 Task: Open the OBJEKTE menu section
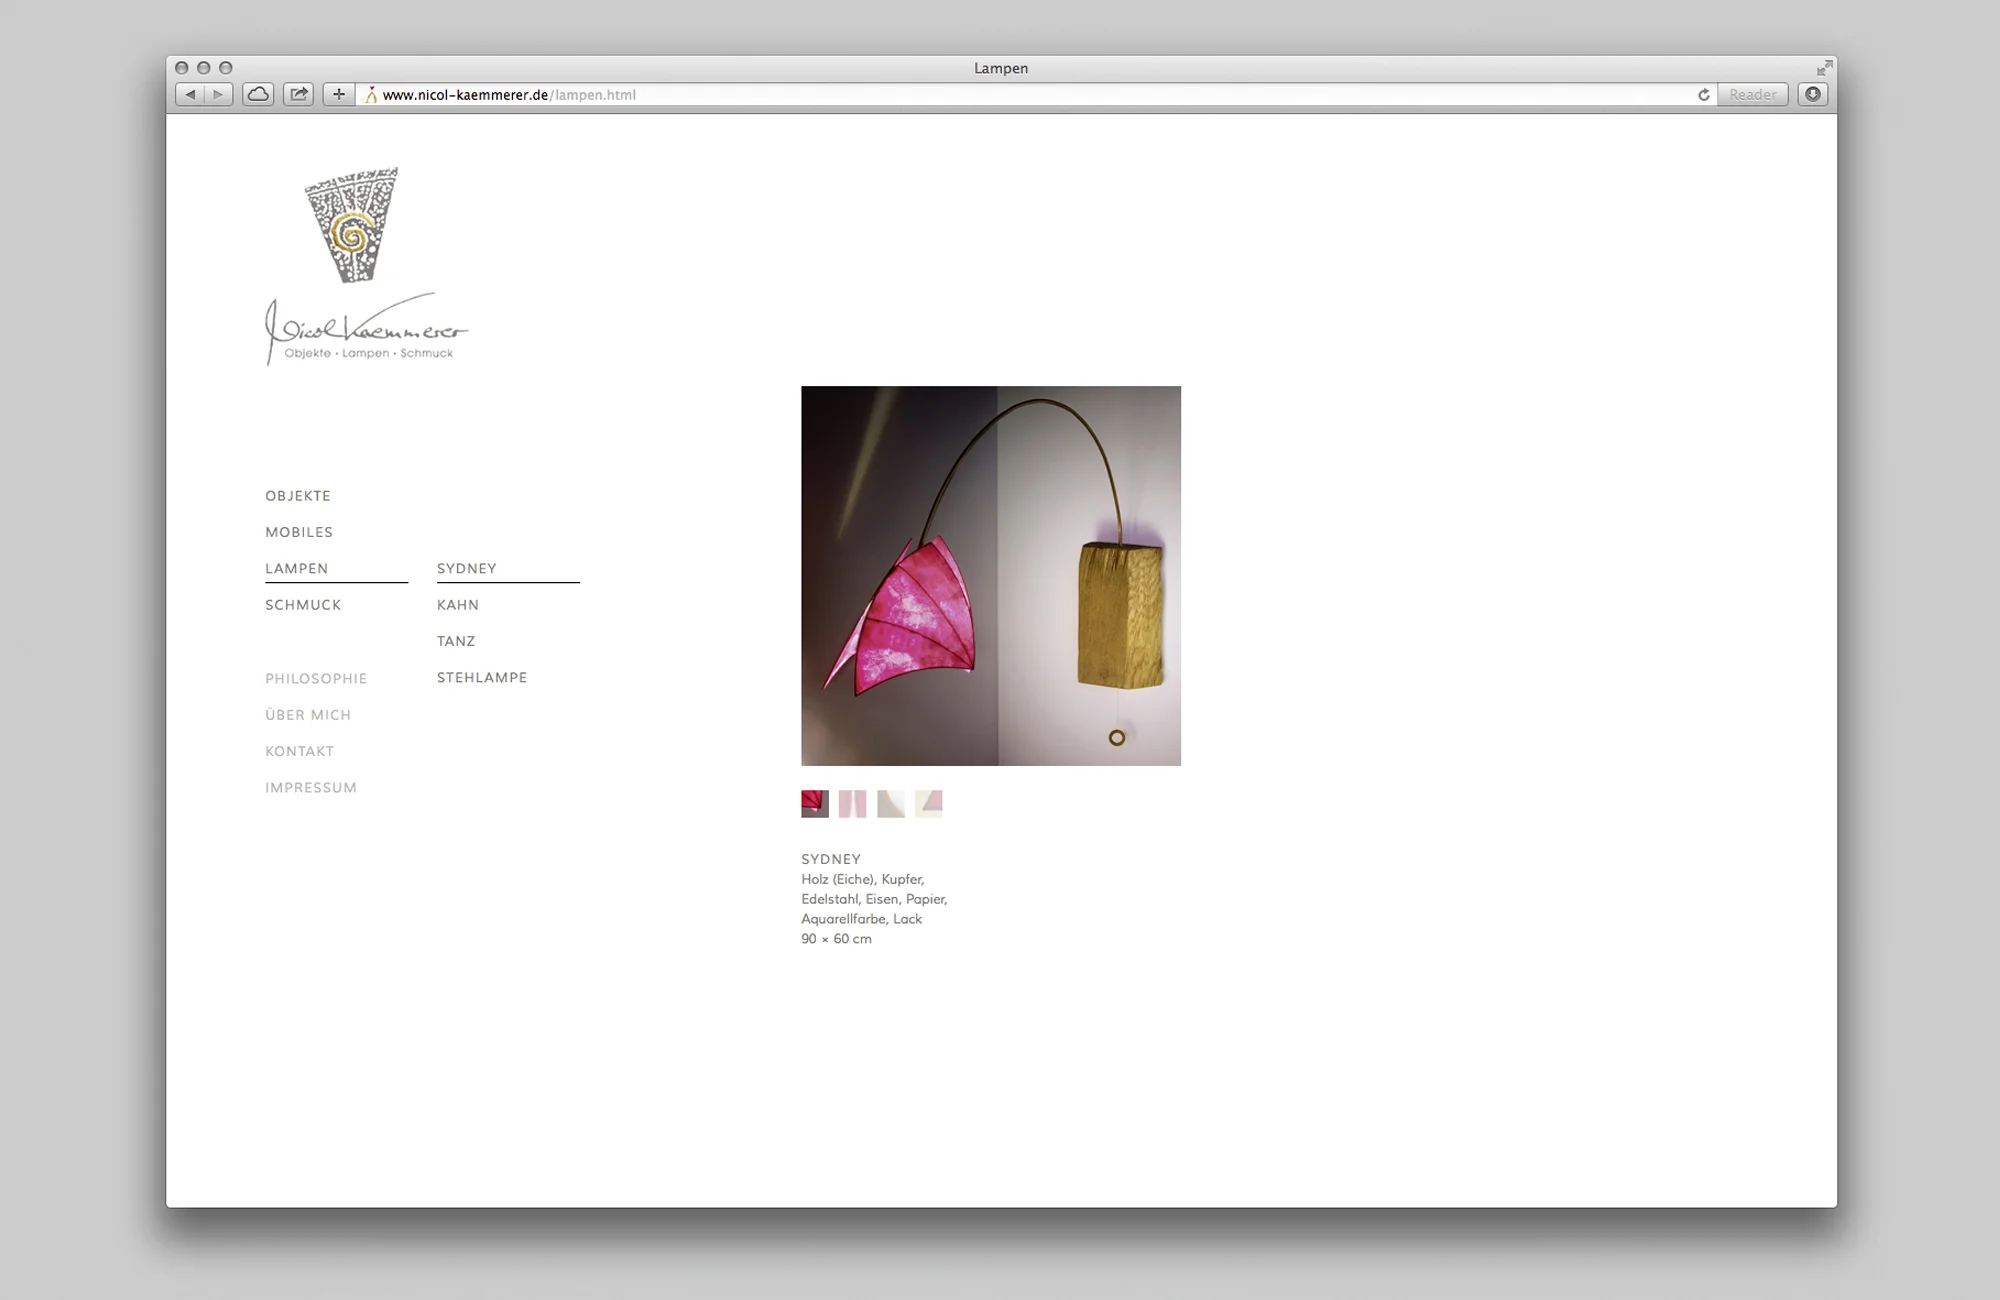point(298,496)
